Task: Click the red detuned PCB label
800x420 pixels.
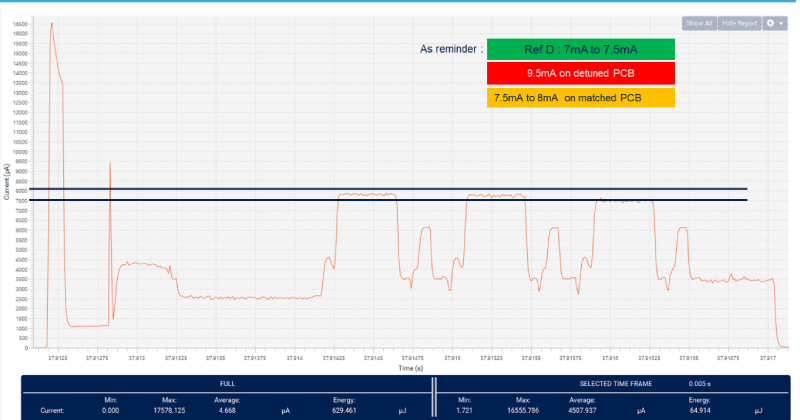Action: (581, 74)
